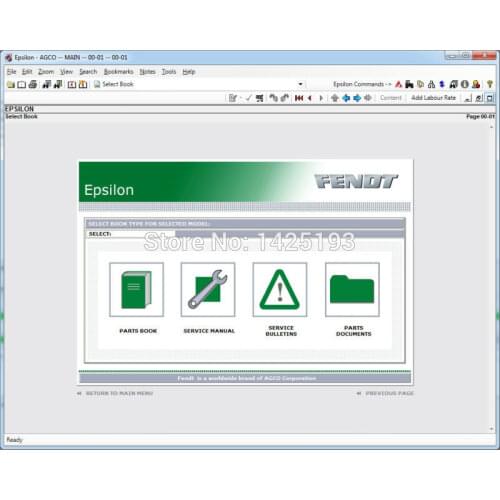Click the first binoculars search icon
This screenshot has height=500, width=500.
click(47, 84)
